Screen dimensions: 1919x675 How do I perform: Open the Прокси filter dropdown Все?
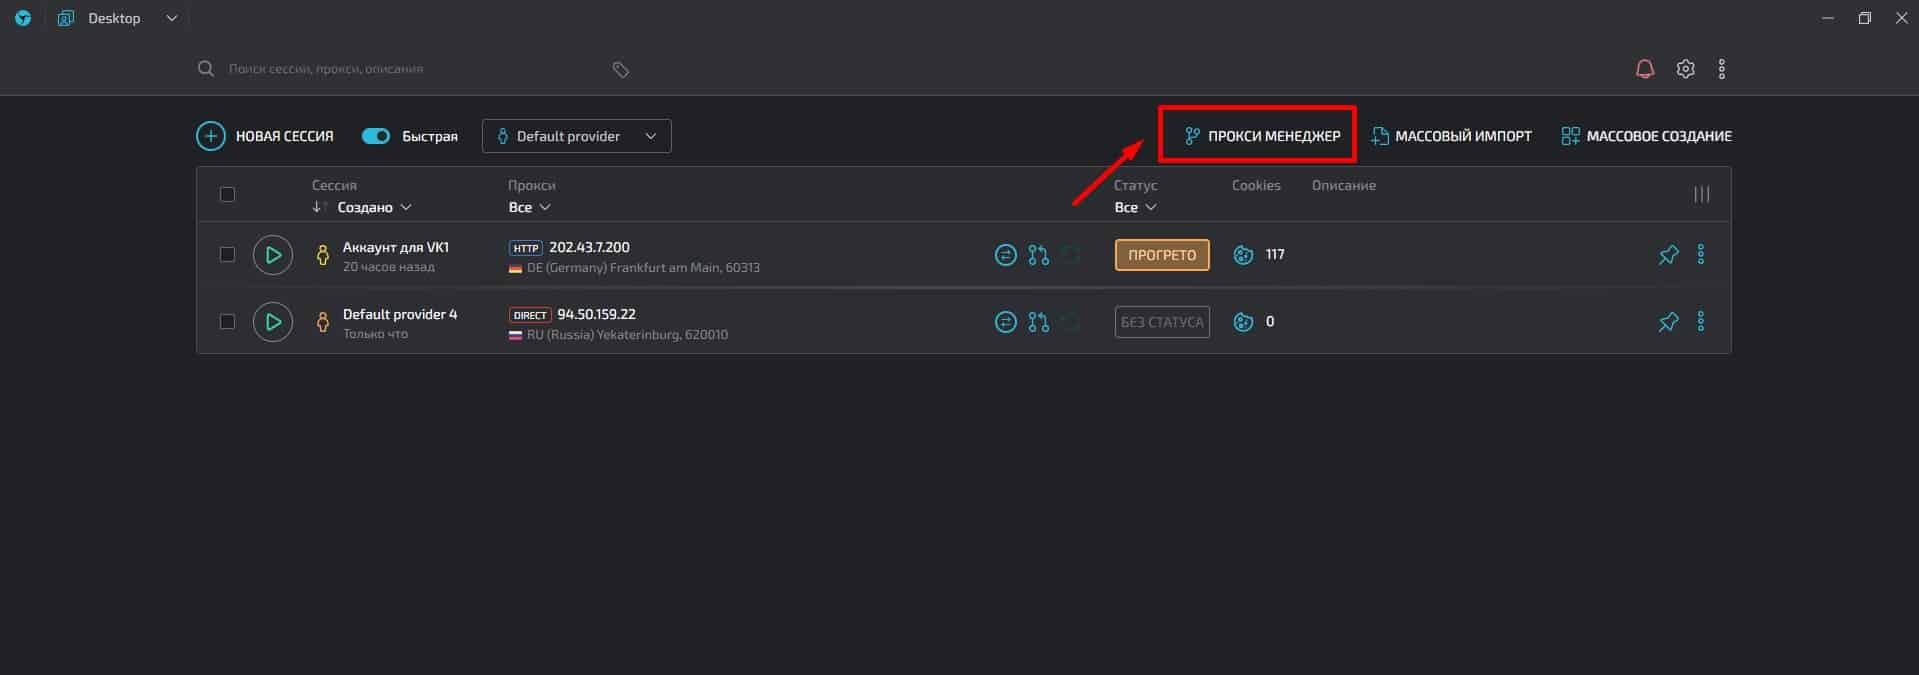529,207
